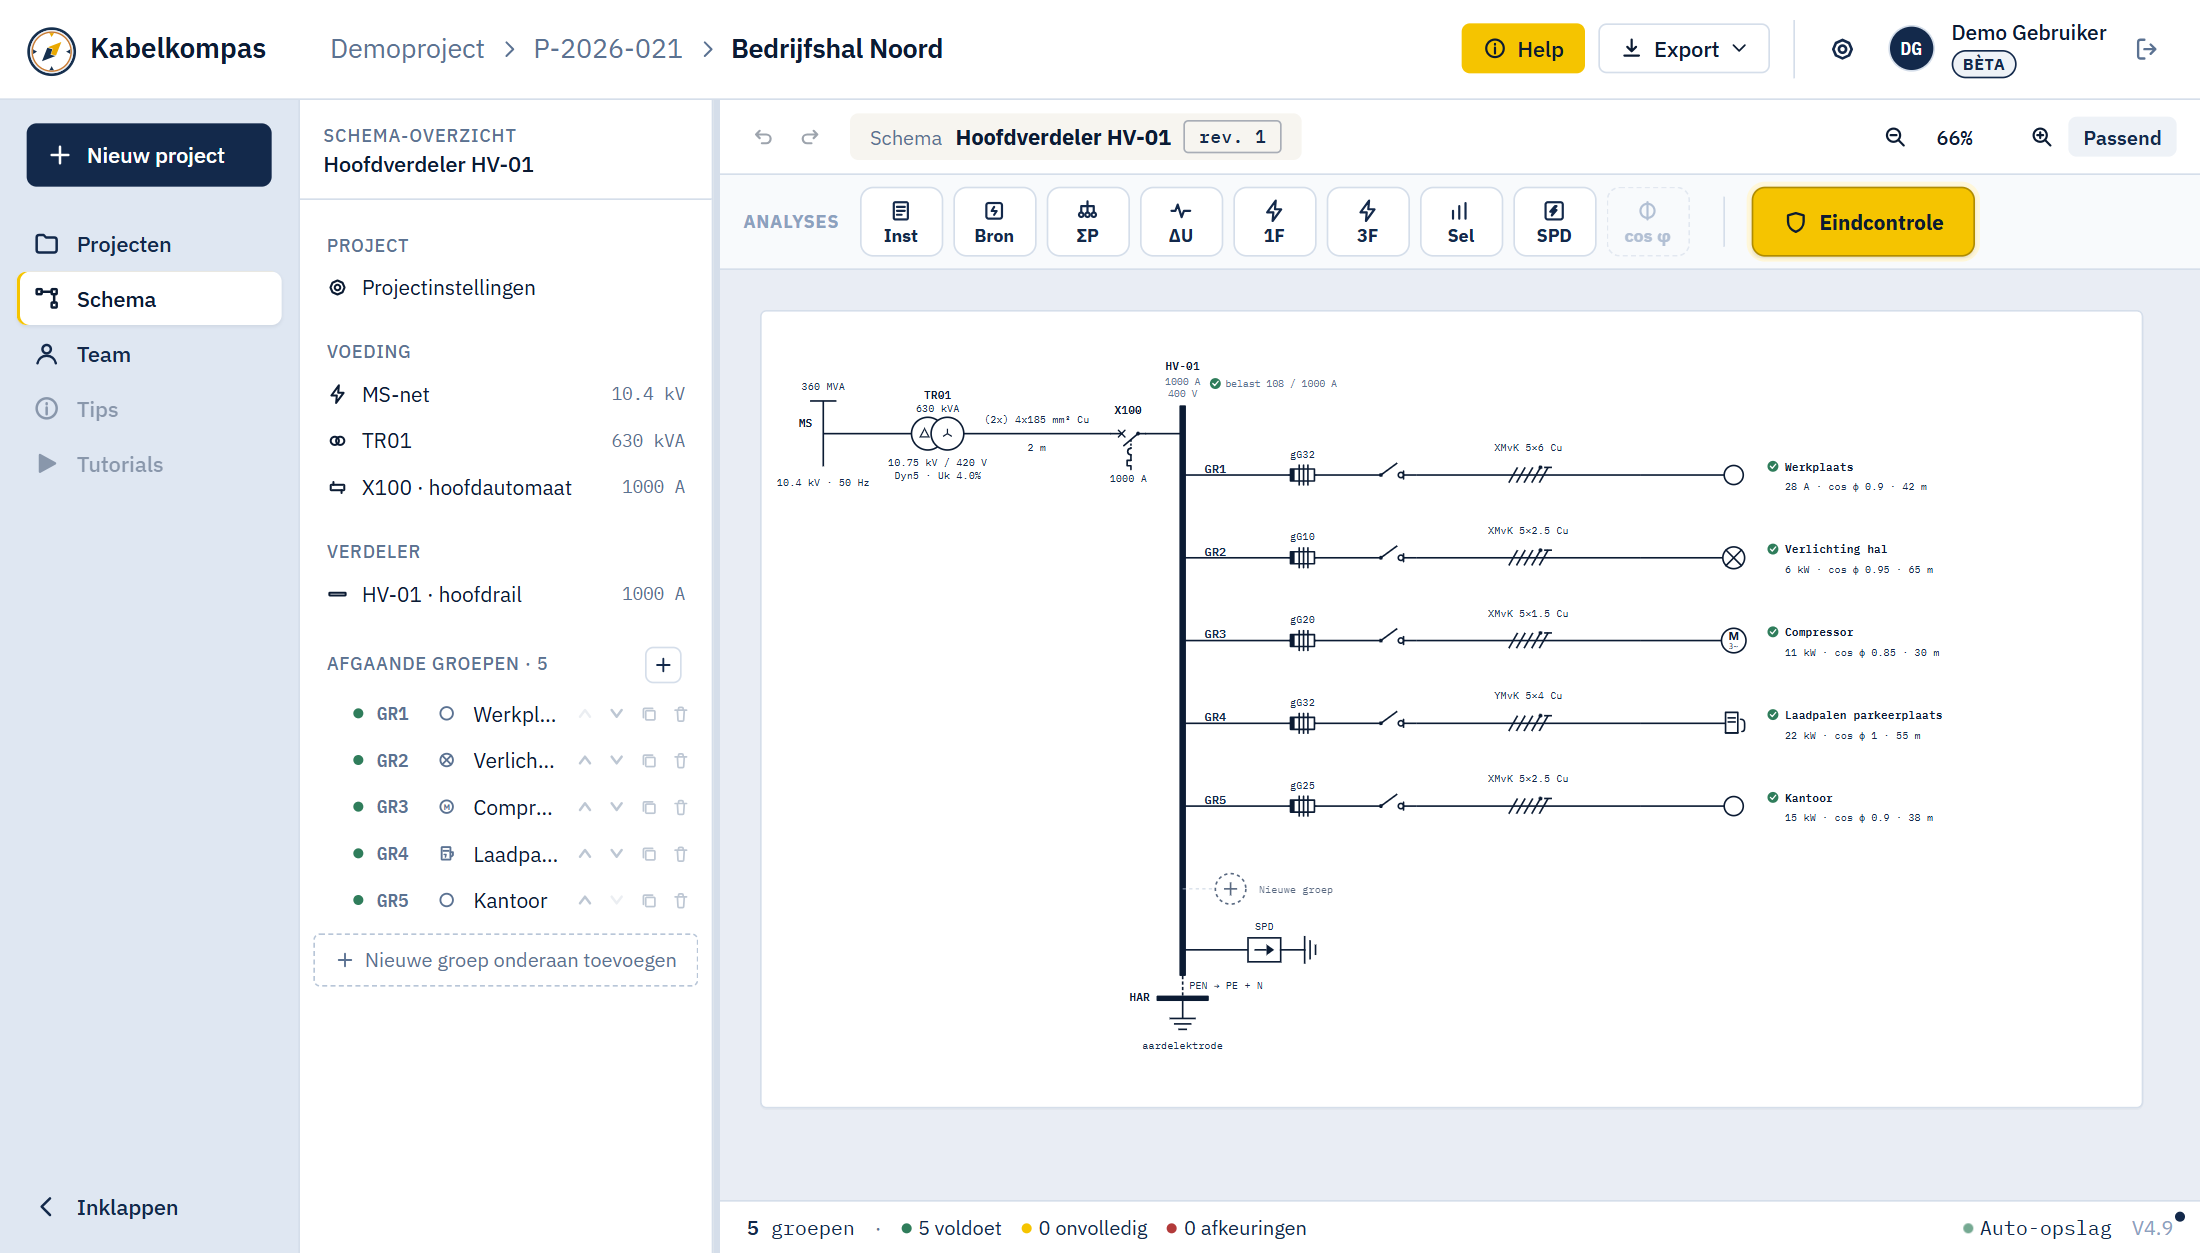Click the Nieuwe groep plus circle in schema
The image size is (2200, 1253).
point(1230,889)
